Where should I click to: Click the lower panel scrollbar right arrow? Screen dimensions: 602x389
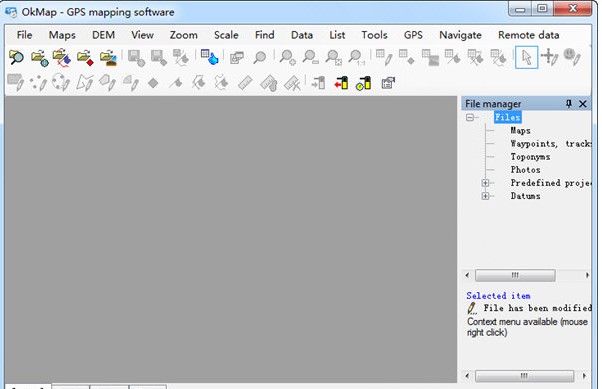click(584, 376)
